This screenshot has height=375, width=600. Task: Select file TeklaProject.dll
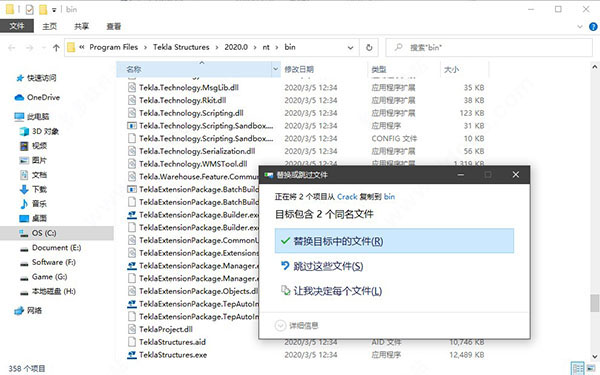166,329
